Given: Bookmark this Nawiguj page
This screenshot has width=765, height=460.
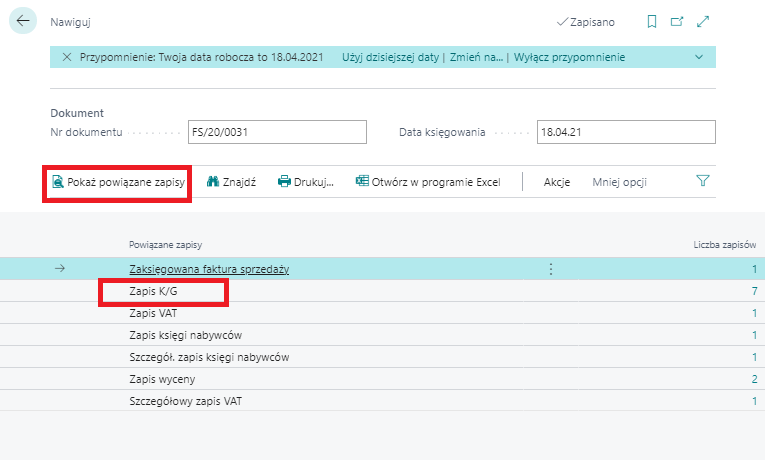Looking at the screenshot, I should pos(651,21).
